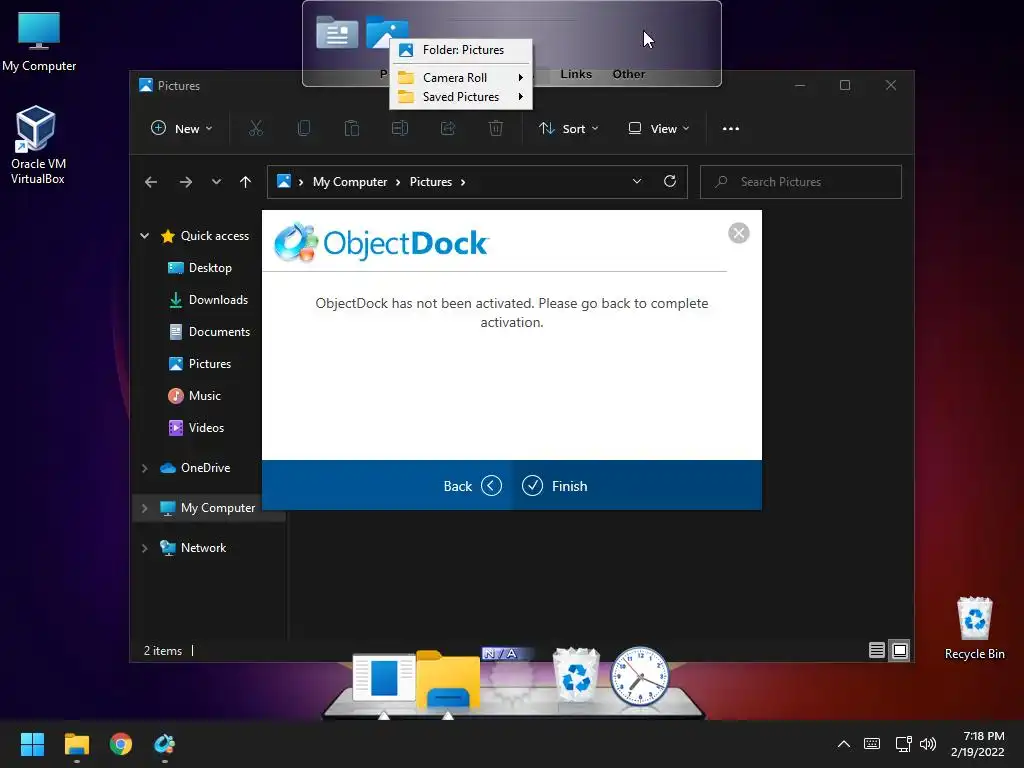Screen dimensions: 1024x768
Task: Click the Cut scissors icon in the toolbar
Action: click(256, 129)
